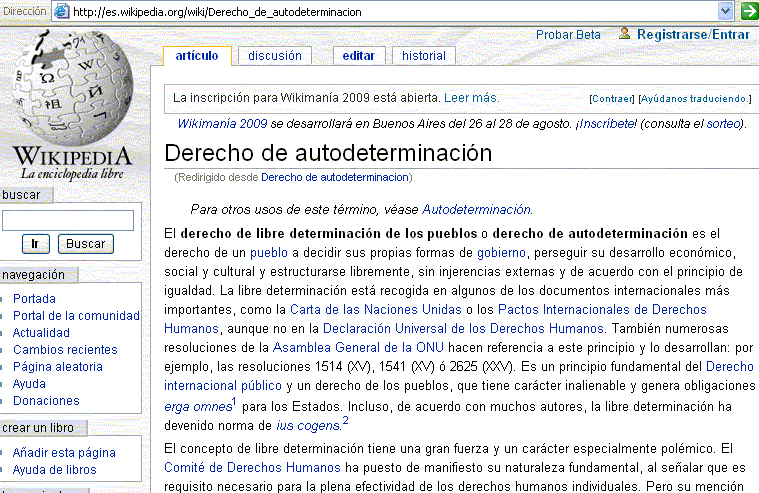The height and width of the screenshot is (493, 759).
Task: Follow the ius cogens link
Action: point(308,426)
